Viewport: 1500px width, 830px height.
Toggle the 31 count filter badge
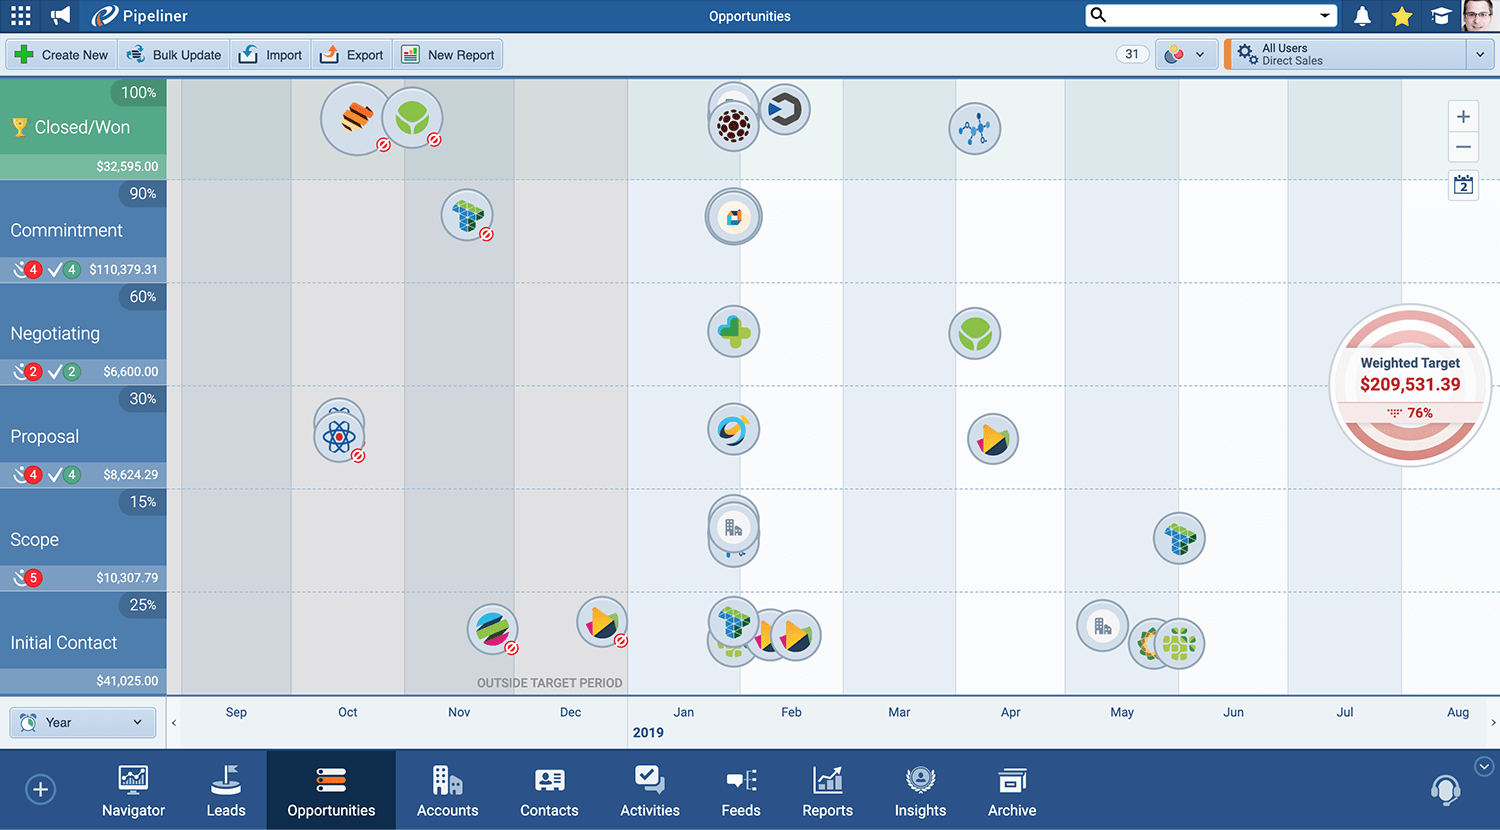click(1131, 55)
